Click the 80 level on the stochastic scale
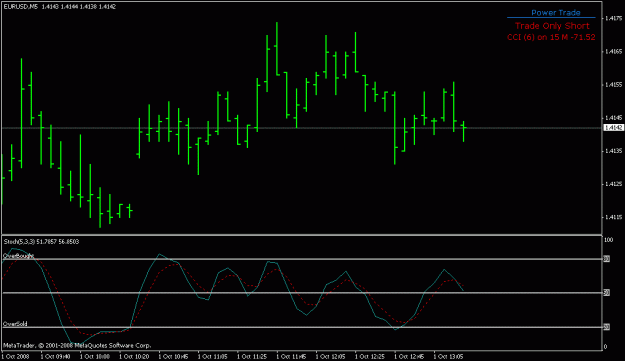The image size is (625, 361). pyautogui.click(x=607, y=259)
